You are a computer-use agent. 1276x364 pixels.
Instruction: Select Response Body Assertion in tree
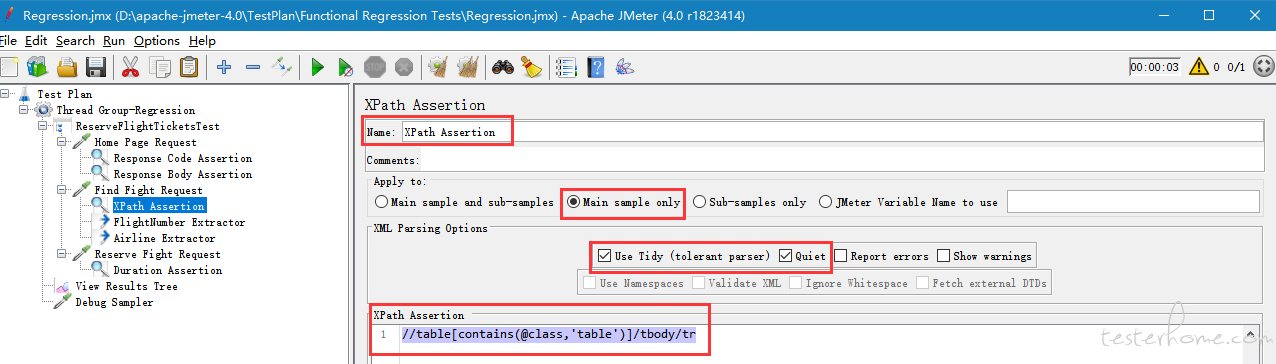coord(183,174)
